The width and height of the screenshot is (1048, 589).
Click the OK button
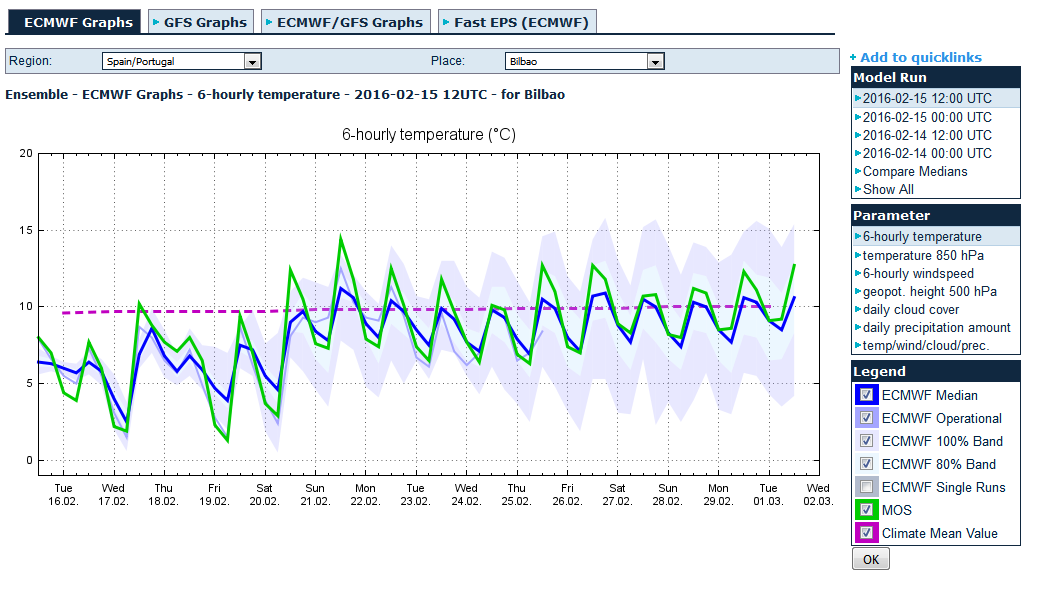[871, 560]
